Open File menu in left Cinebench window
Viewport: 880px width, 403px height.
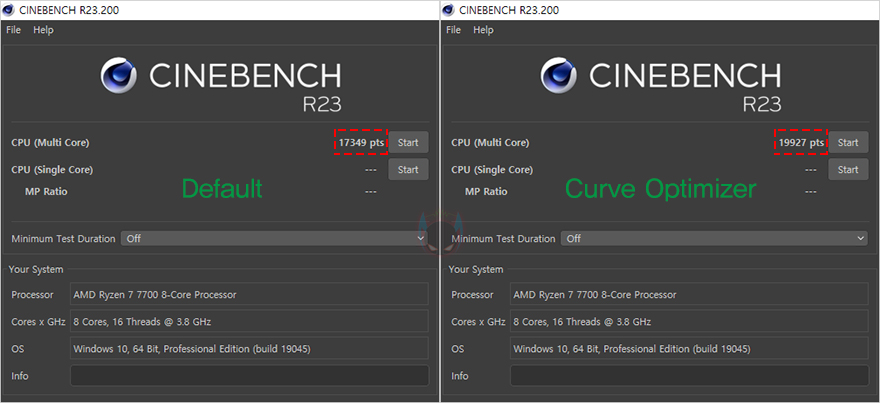pyautogui.click(x=13, y=30)
